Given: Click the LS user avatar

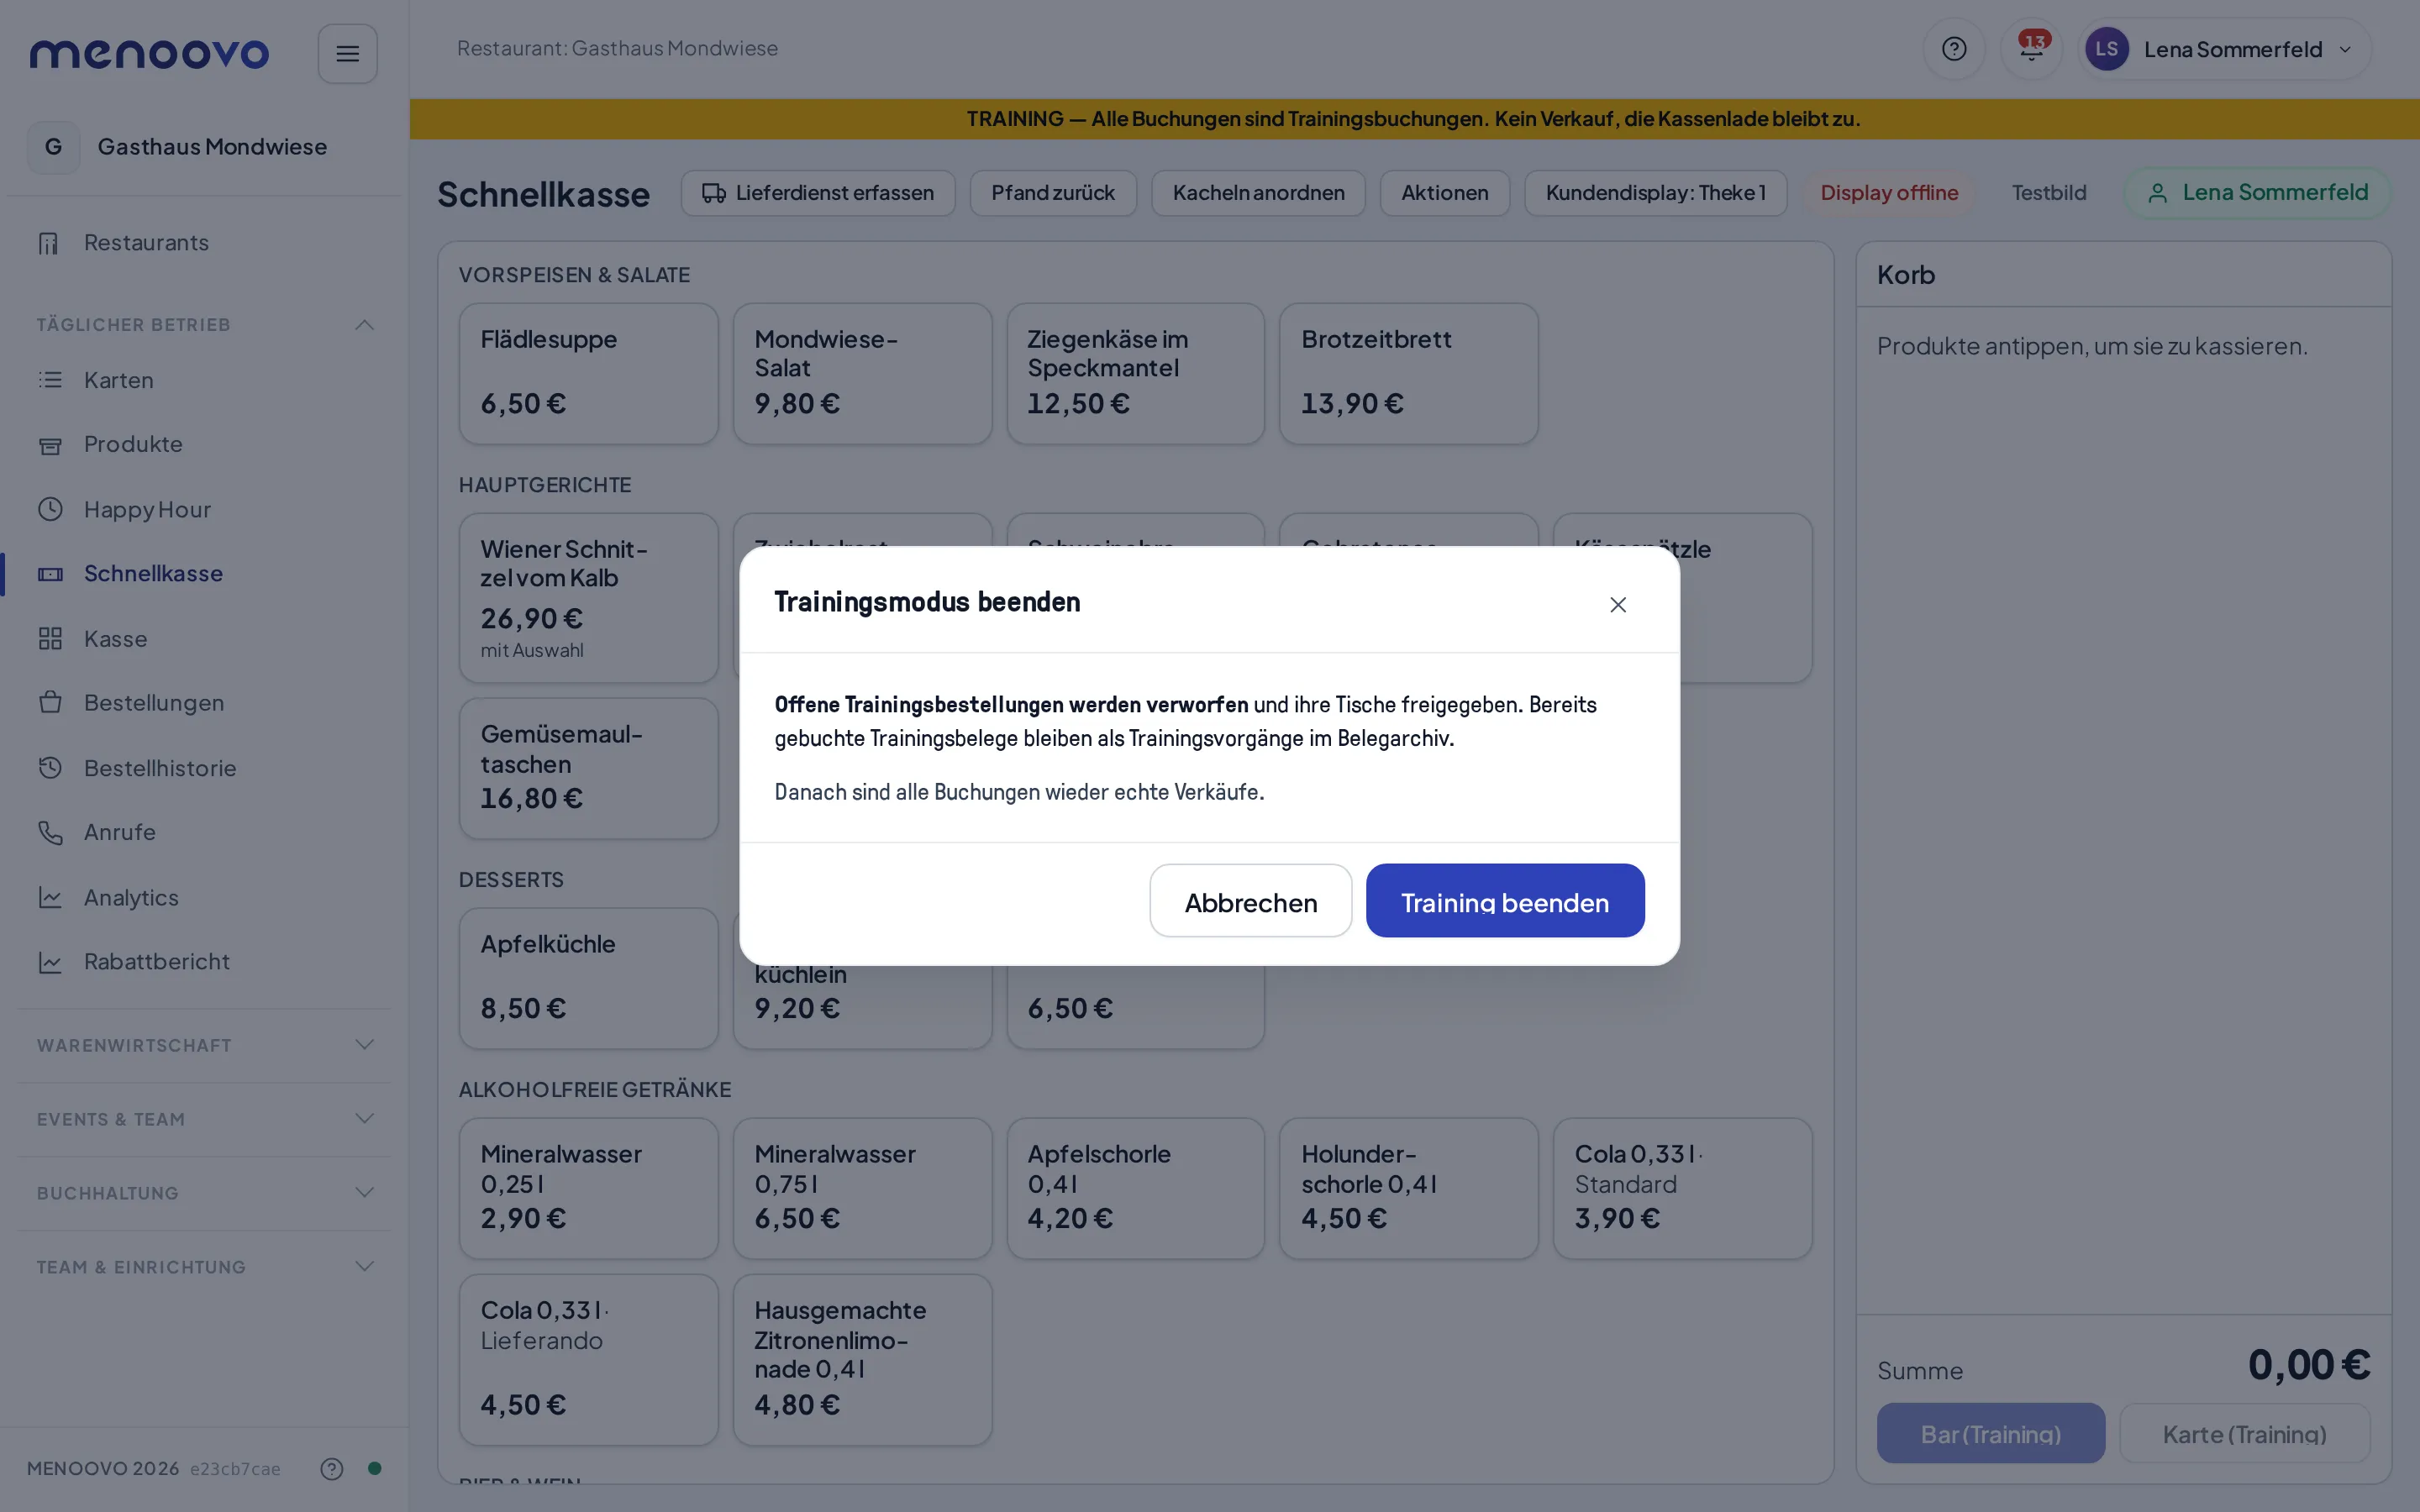Looking at the screenshot, I should coord(2106,49).
